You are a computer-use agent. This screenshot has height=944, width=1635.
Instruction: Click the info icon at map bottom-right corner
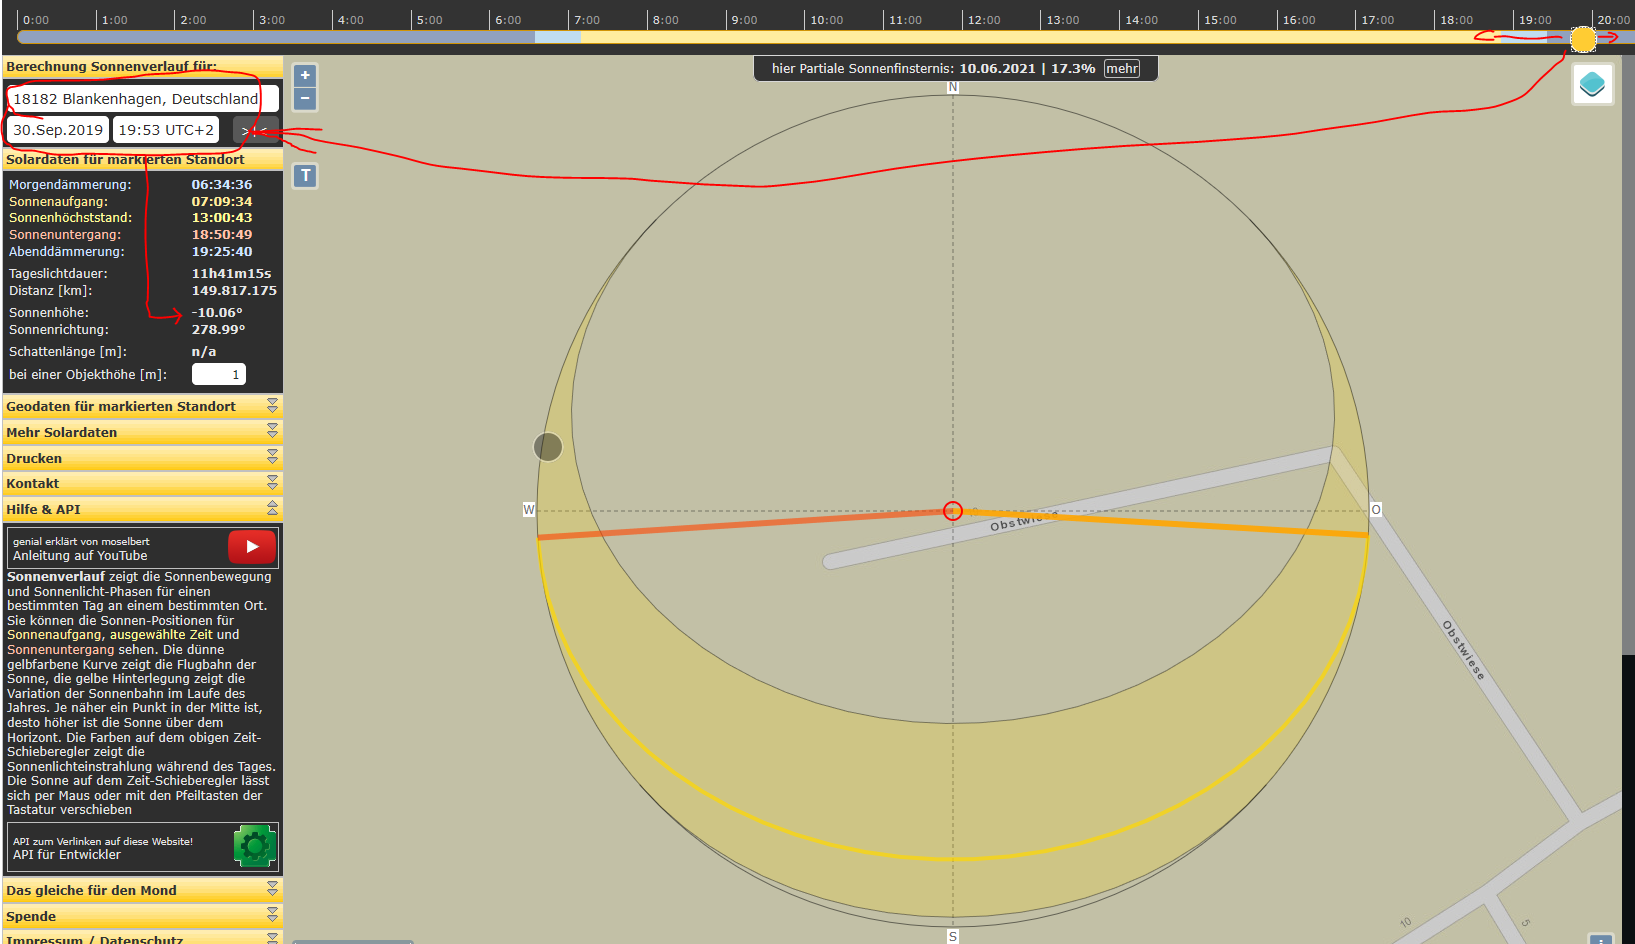pyautogui.click(x=1601, y=939)
